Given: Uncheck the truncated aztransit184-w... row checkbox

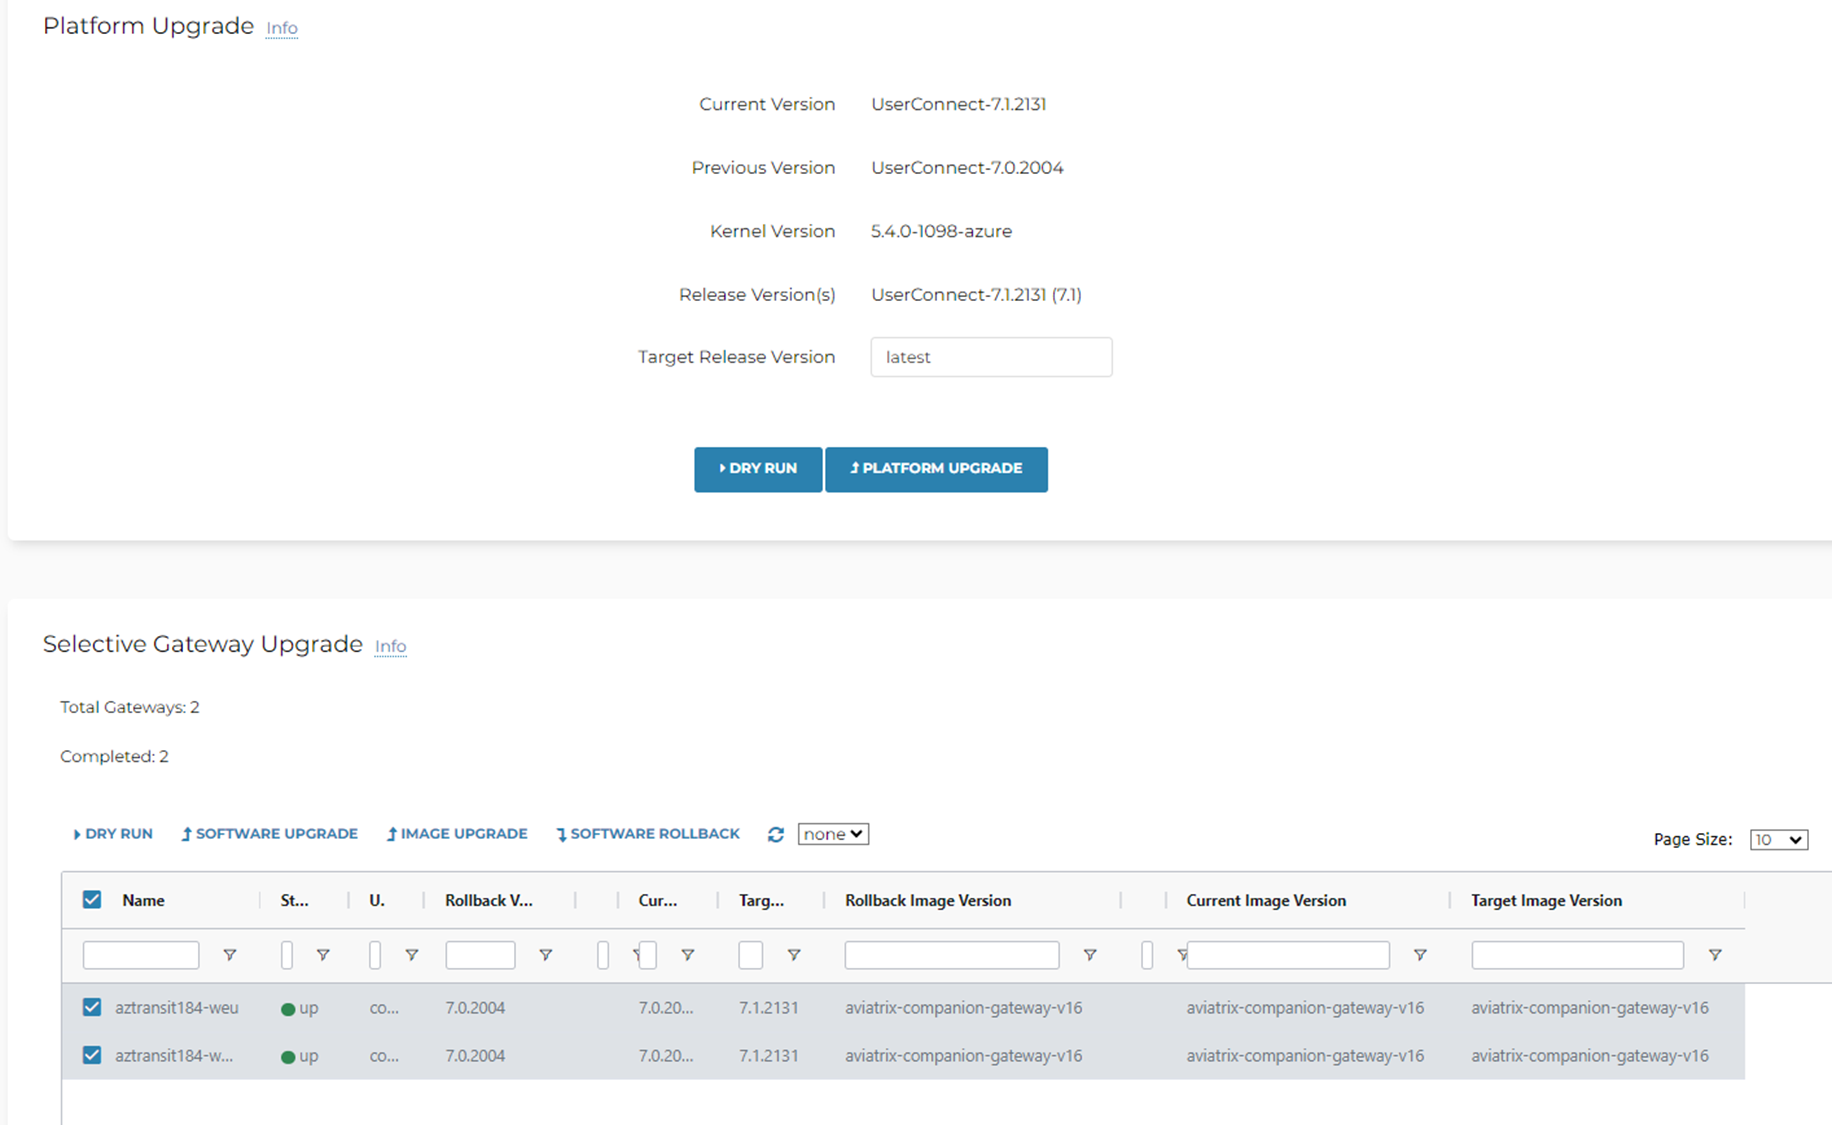Looking at the screenshot, I should [x=92, y=1055].
